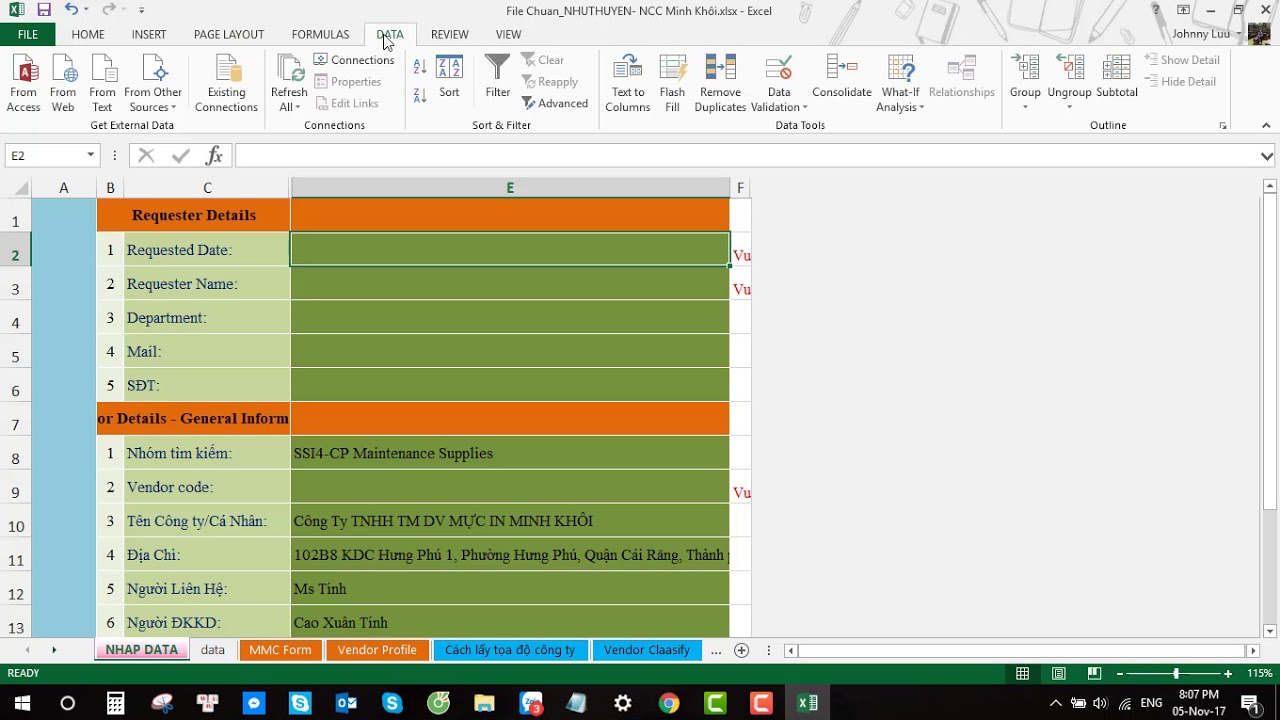Screen dimensions: 1280x720
Task: Save workbook from Quick Access Toolbar
Action: (44, 10)
